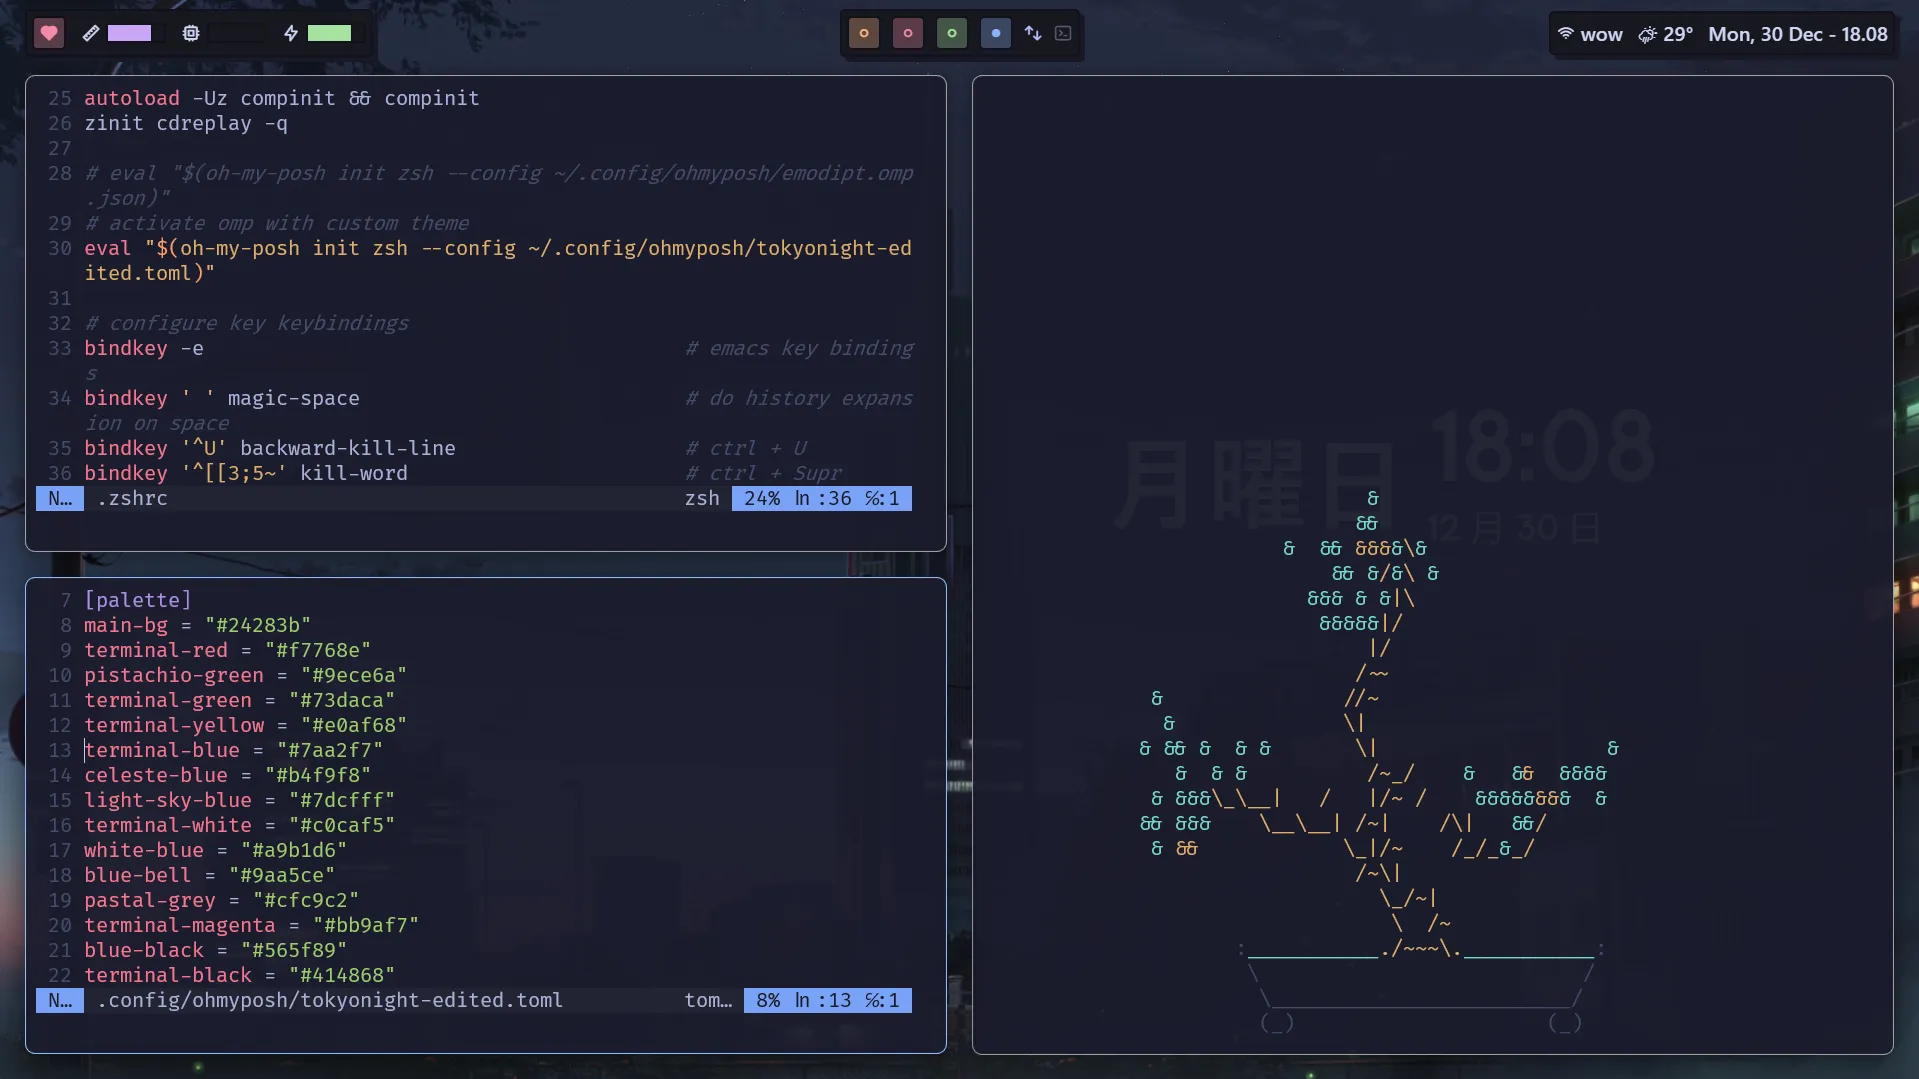Click the wifi icon next to wow
The image size is (1919, 1079).
point(1565,33)
